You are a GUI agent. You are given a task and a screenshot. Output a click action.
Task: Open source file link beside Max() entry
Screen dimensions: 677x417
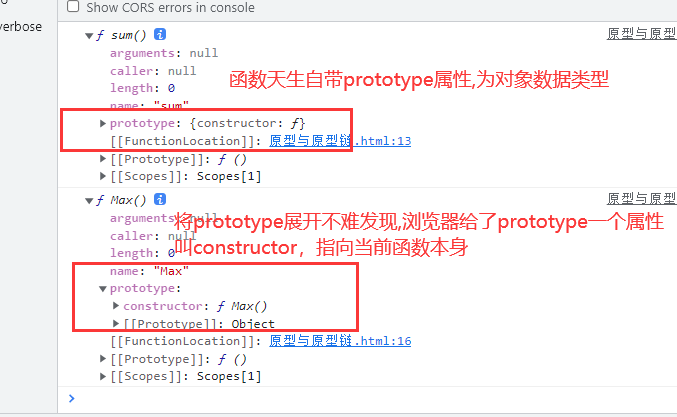[x=642, y=199]
